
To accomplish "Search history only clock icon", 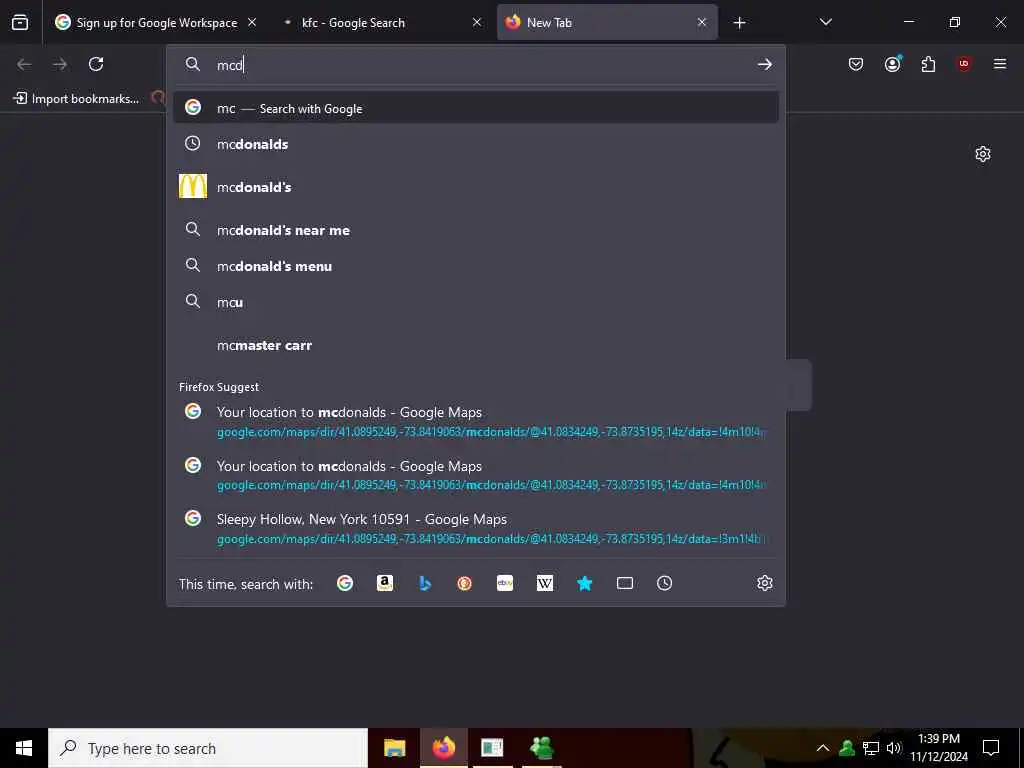I will point(664,583).
